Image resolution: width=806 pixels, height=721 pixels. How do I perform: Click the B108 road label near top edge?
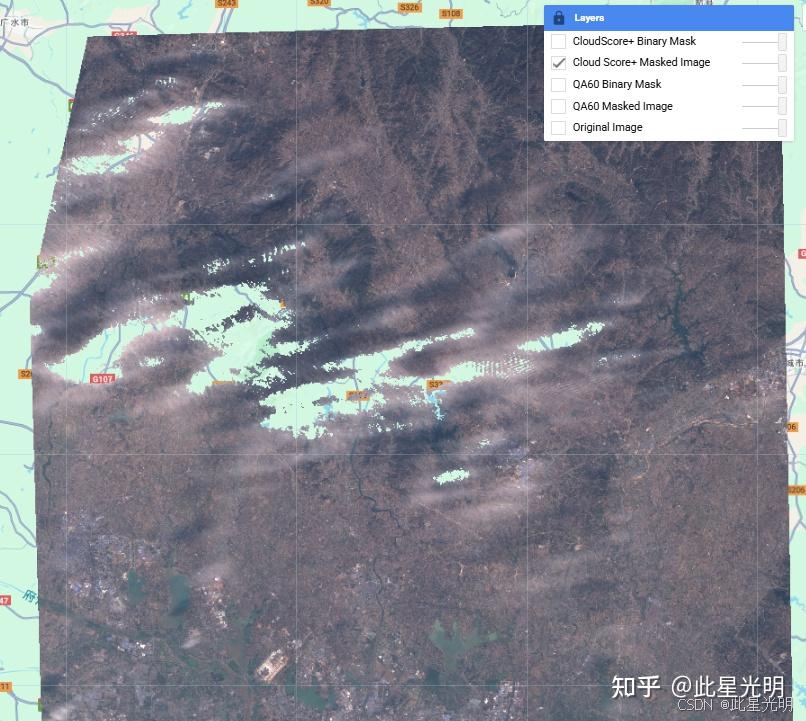[452, 13]
